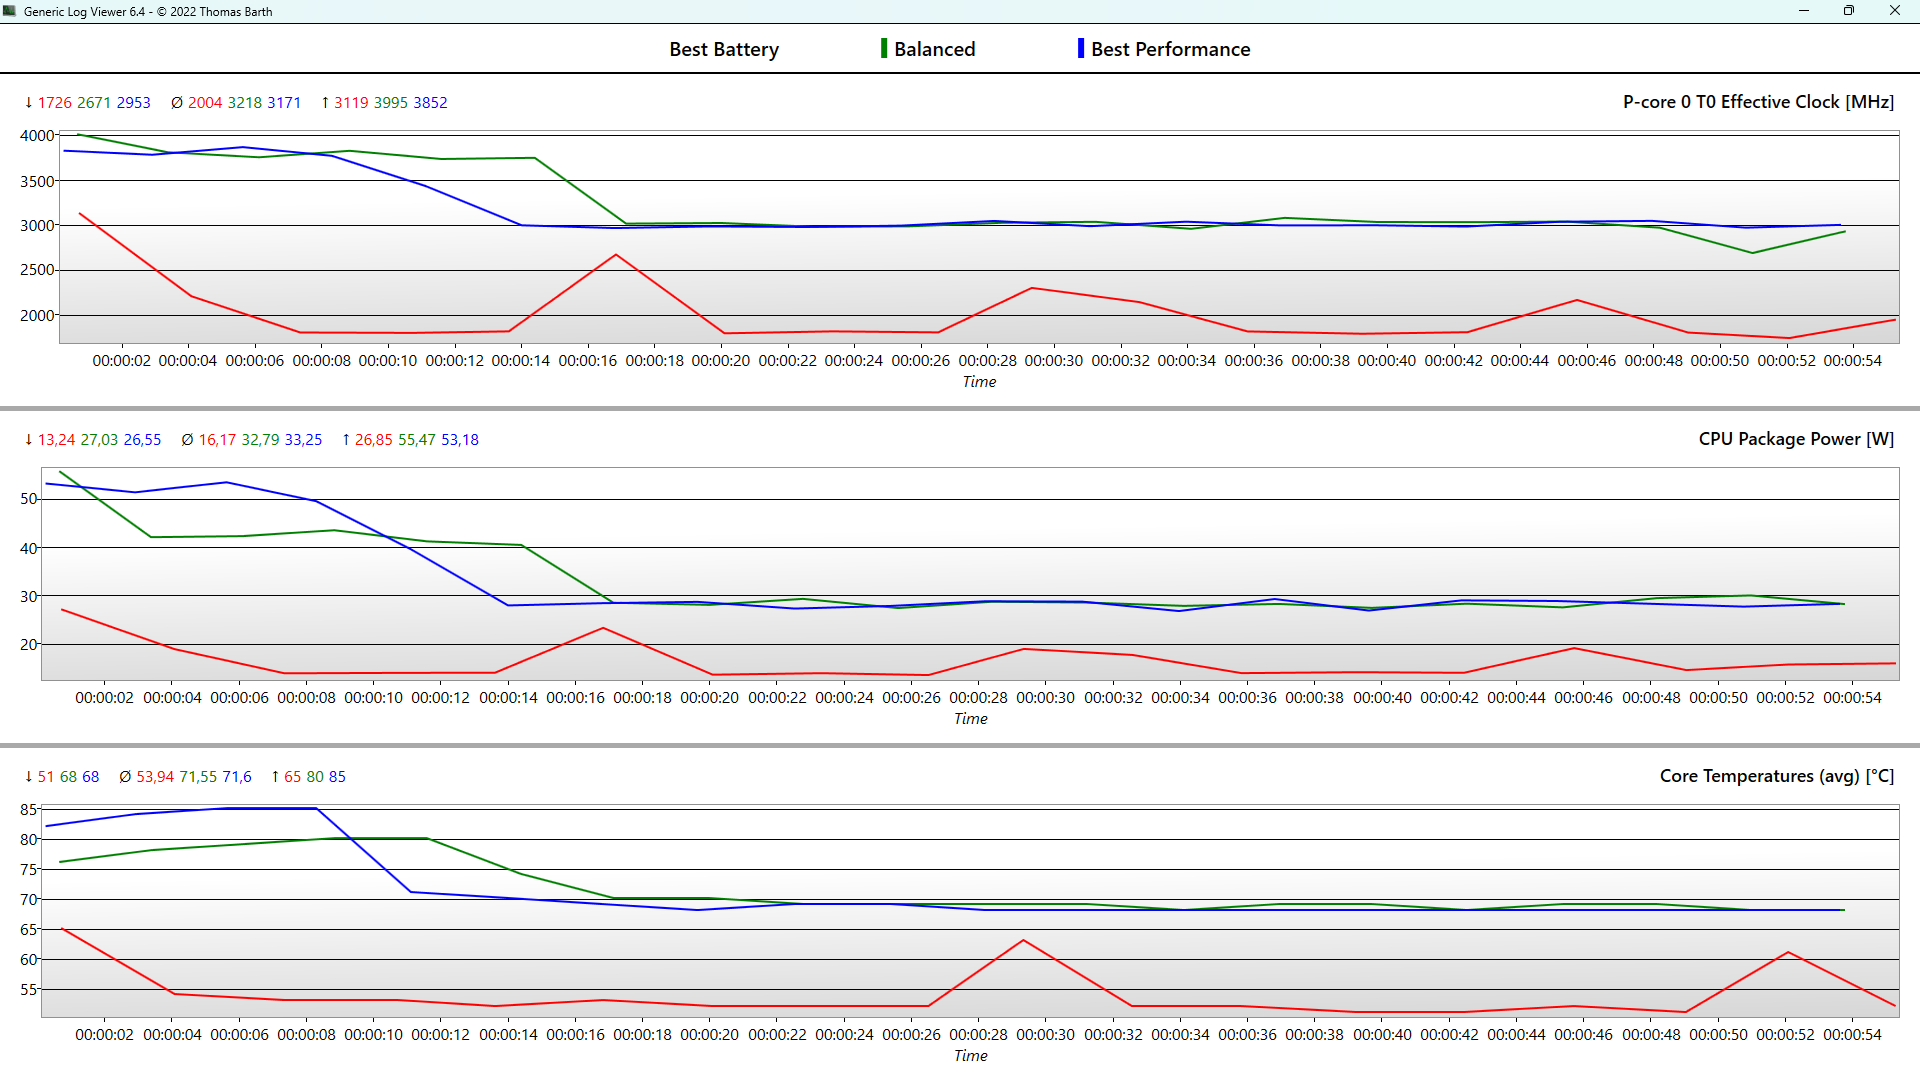Viewport: 1920px width, 1080px height.
Task: Click the average symbol in clock stats
Action: coord(177,103)
